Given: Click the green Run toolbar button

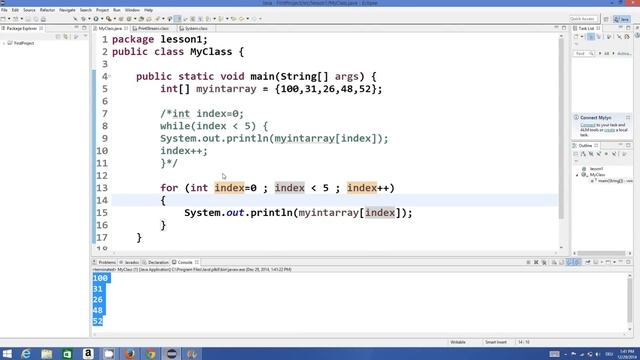Looking at the screenshot, I should 96,19.
